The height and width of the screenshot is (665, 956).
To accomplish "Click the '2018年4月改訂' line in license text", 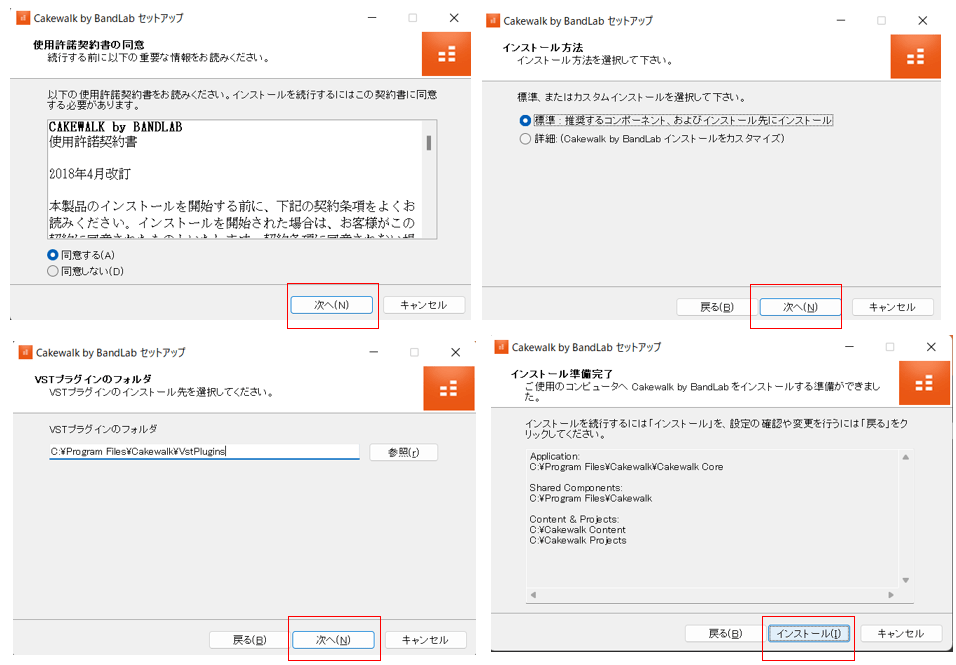I will [90, 174].
